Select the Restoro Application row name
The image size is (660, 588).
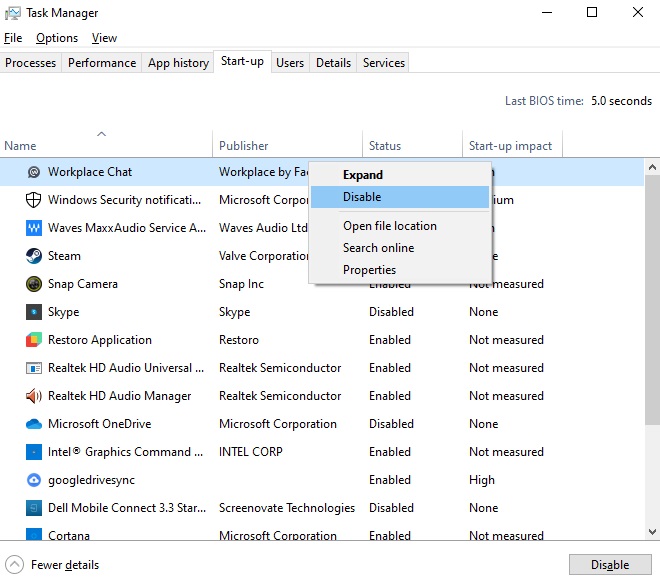click(x=100, y=340)
